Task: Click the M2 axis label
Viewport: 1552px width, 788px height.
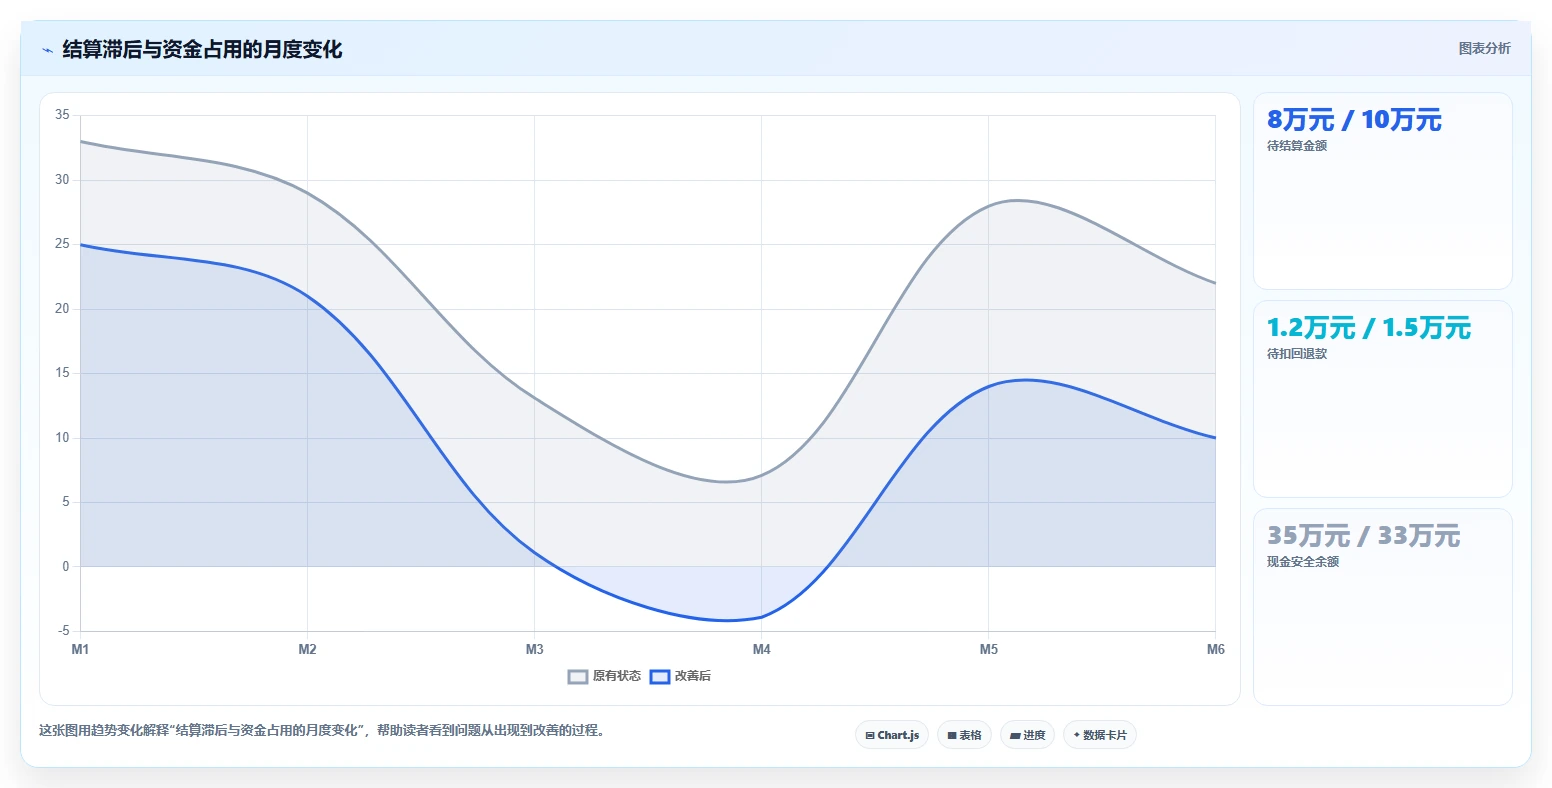Action: (307, 650)
